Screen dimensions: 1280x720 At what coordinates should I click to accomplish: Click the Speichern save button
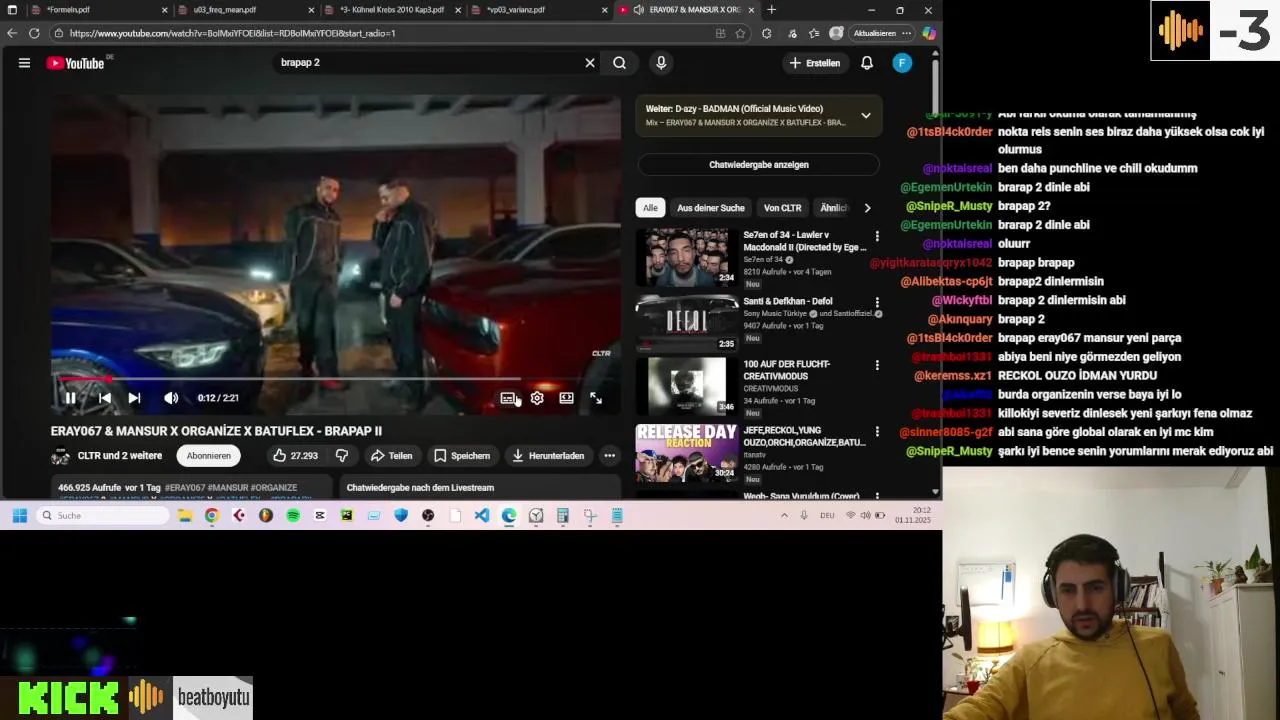click(x=462, y=456)
